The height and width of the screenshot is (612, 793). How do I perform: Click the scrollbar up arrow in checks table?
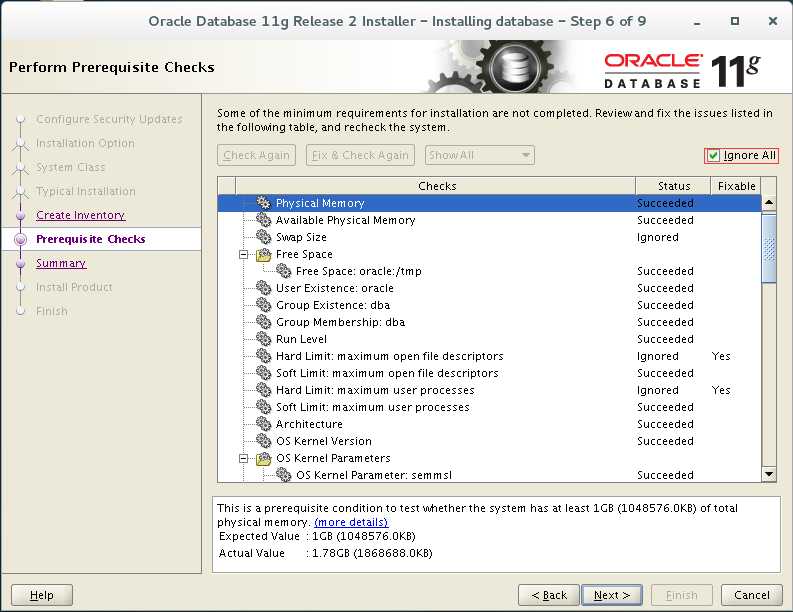[769, 202]
